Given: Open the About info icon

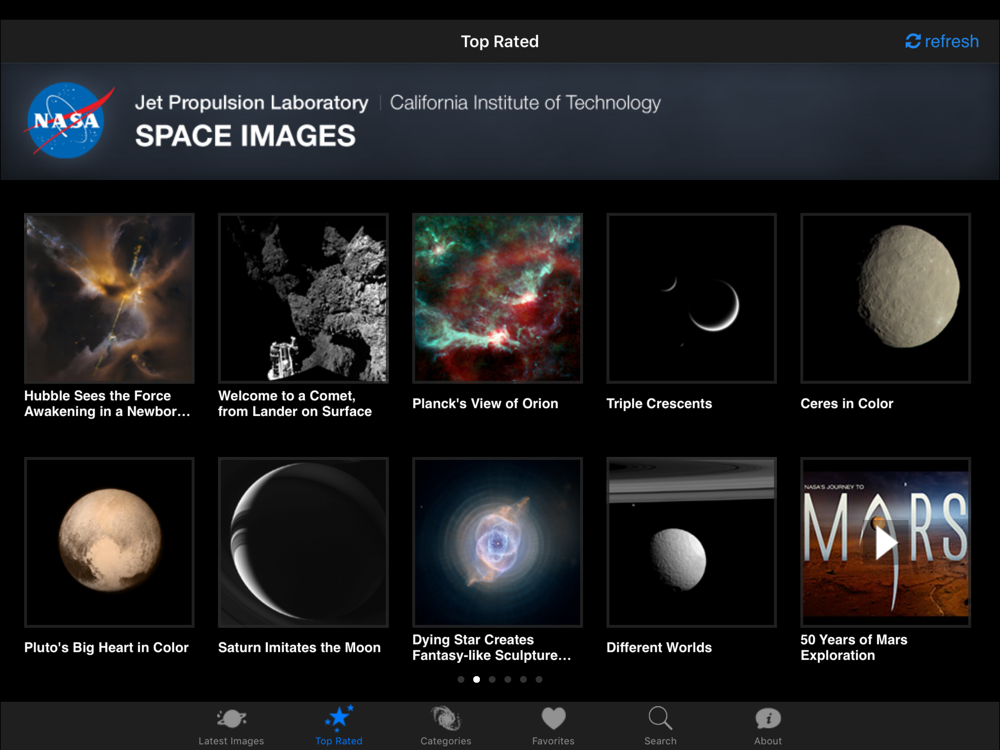Looking at the screenshot, I should click(x=768, y=719).
